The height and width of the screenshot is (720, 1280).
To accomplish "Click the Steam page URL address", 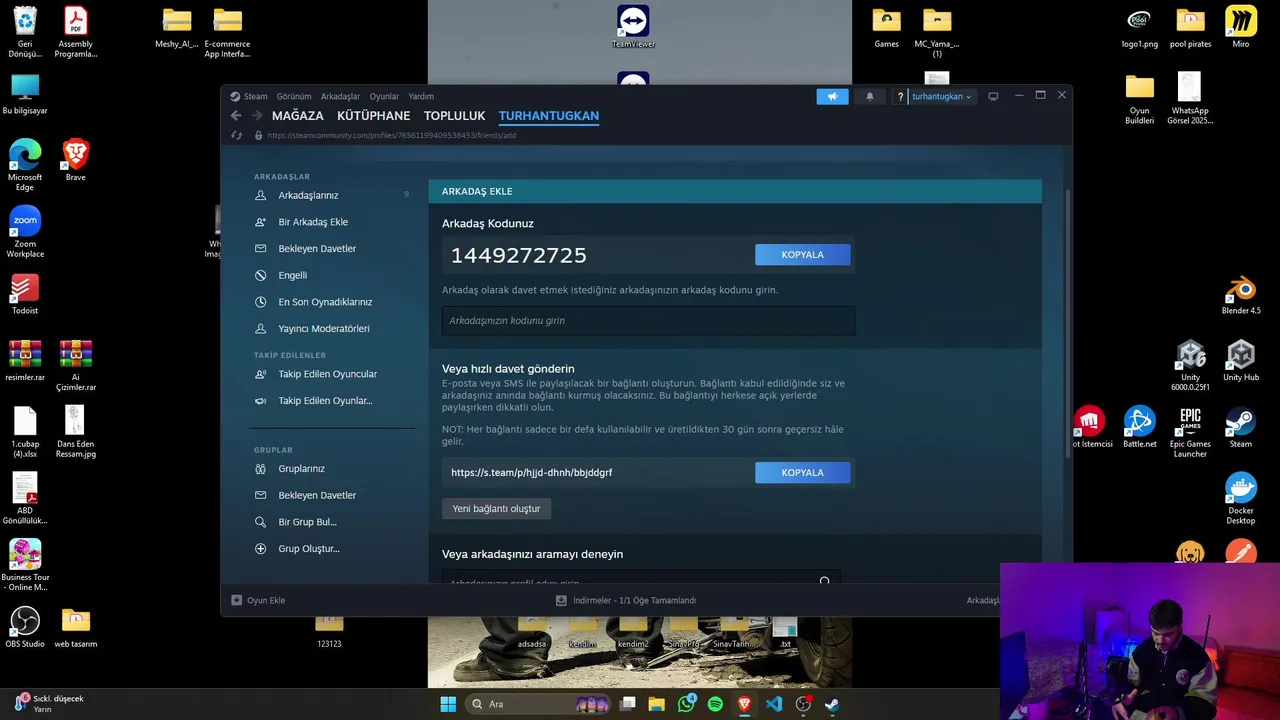I will click(392, 135).
